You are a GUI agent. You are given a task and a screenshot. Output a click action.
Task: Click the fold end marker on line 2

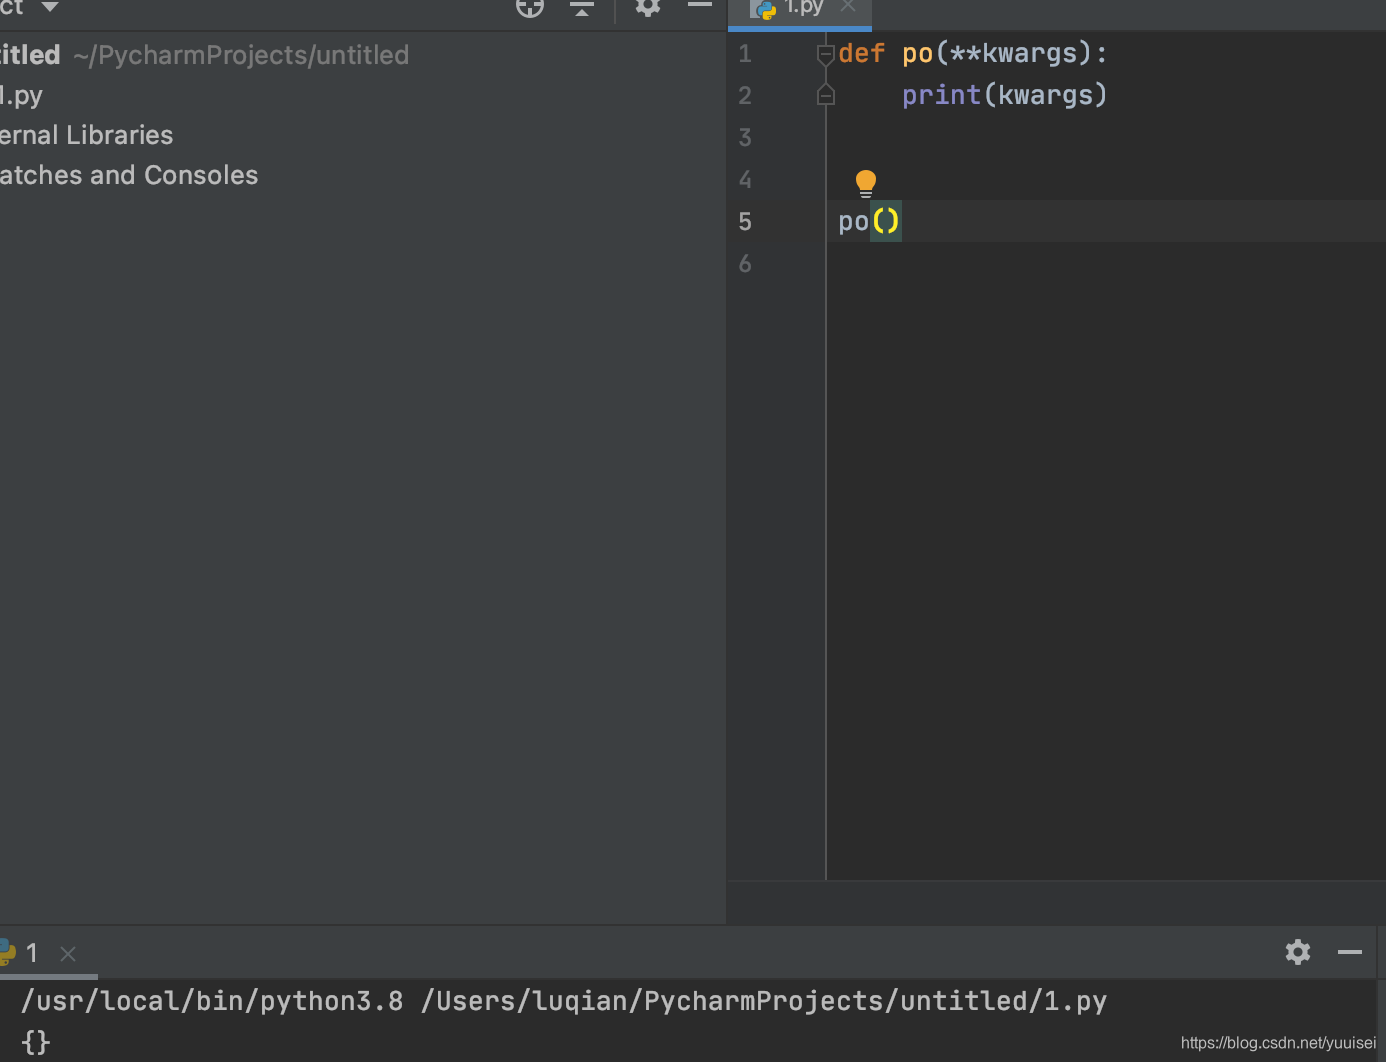[826, 95]
